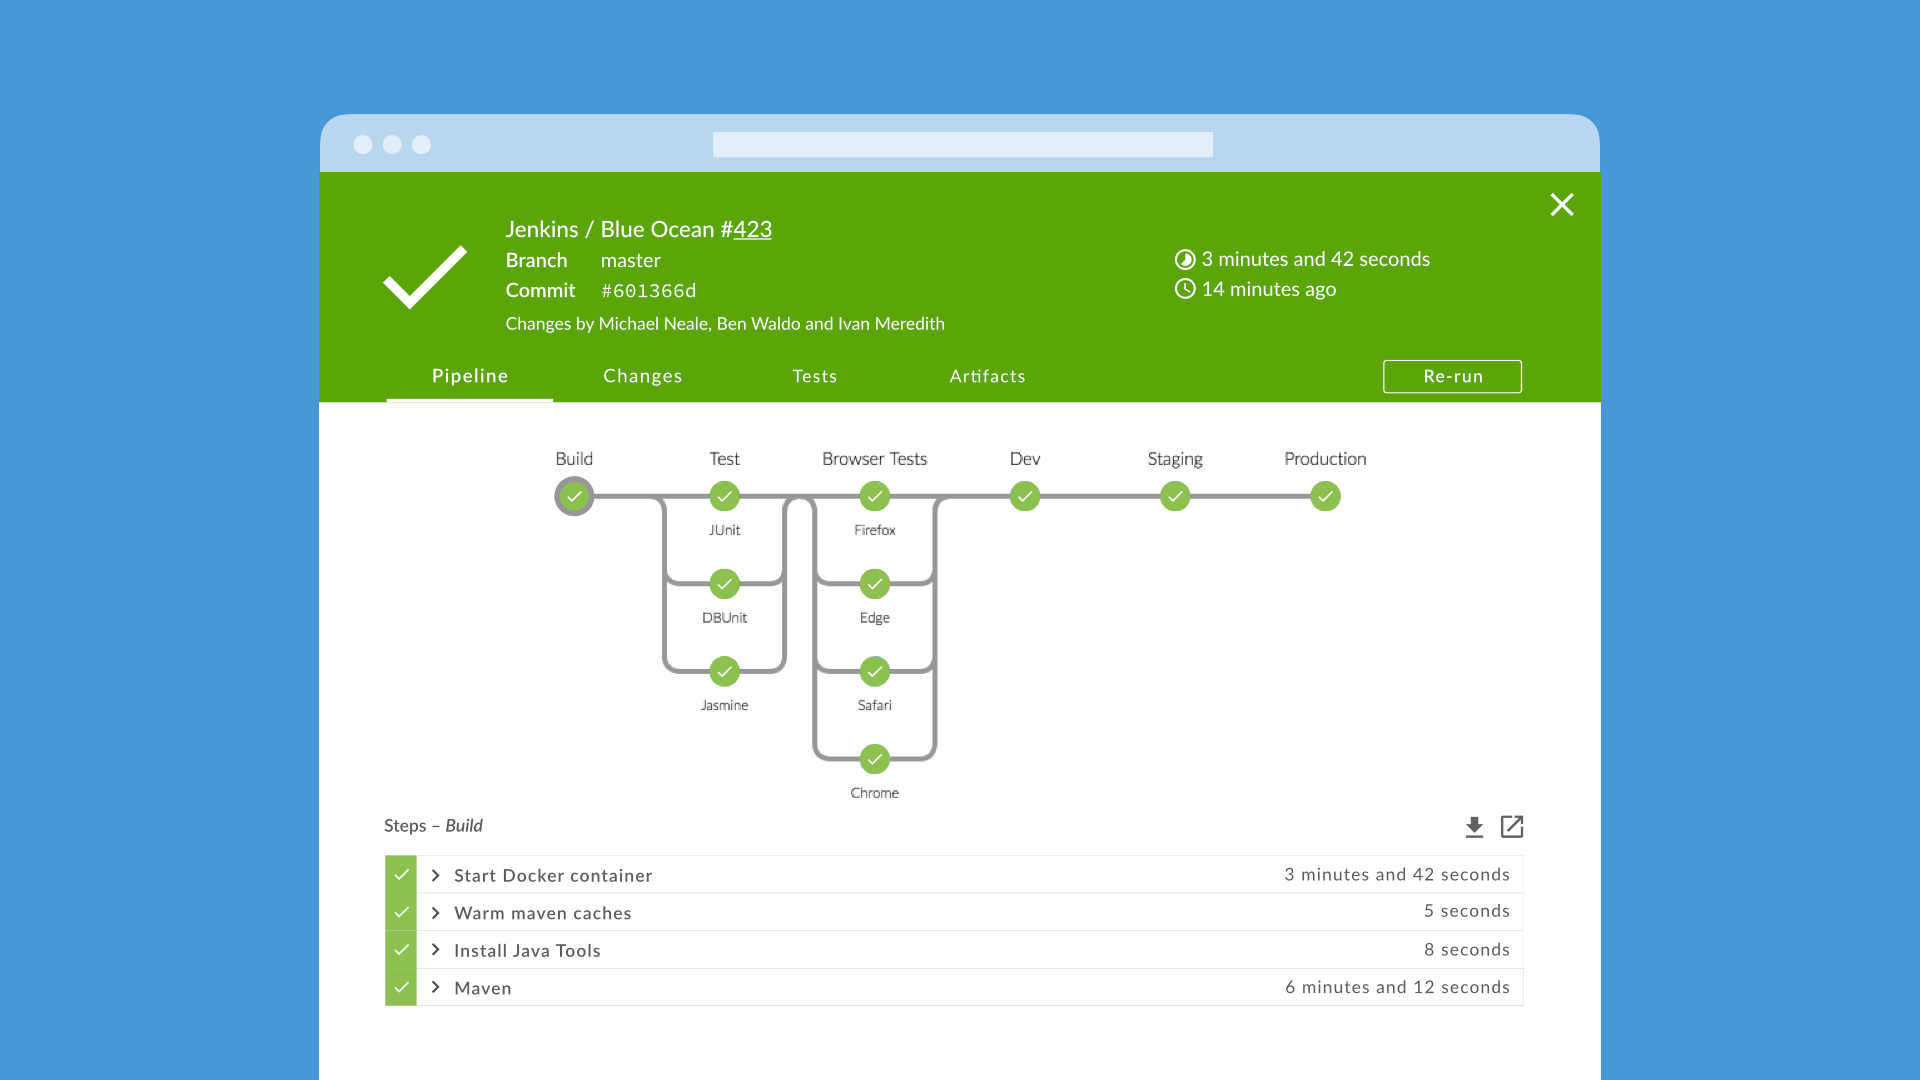Open the Artifacts tab
The height and width of the screenshot is (1080, 1920).
click(987, 377)
